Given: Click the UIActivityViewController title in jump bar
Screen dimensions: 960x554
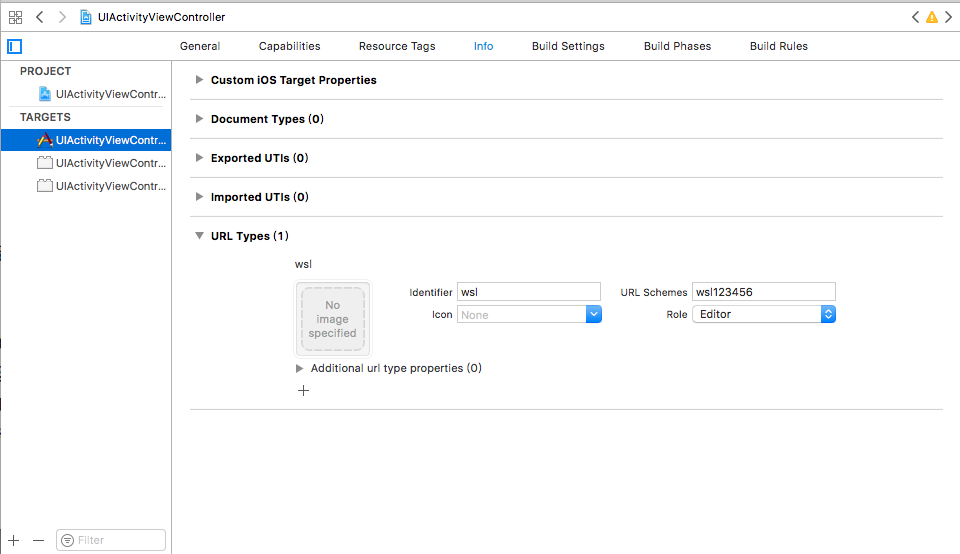Looking at the screenshot, I should point(162,17).
